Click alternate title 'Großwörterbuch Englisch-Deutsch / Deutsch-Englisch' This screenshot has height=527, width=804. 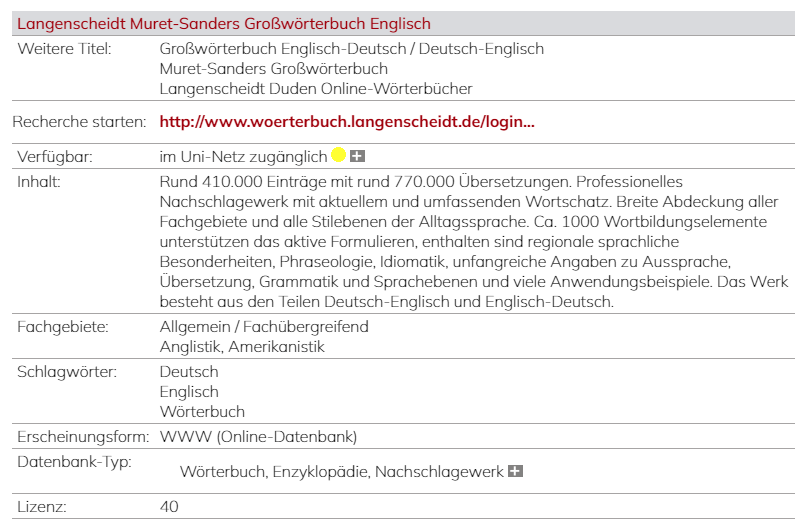point(351,49)
